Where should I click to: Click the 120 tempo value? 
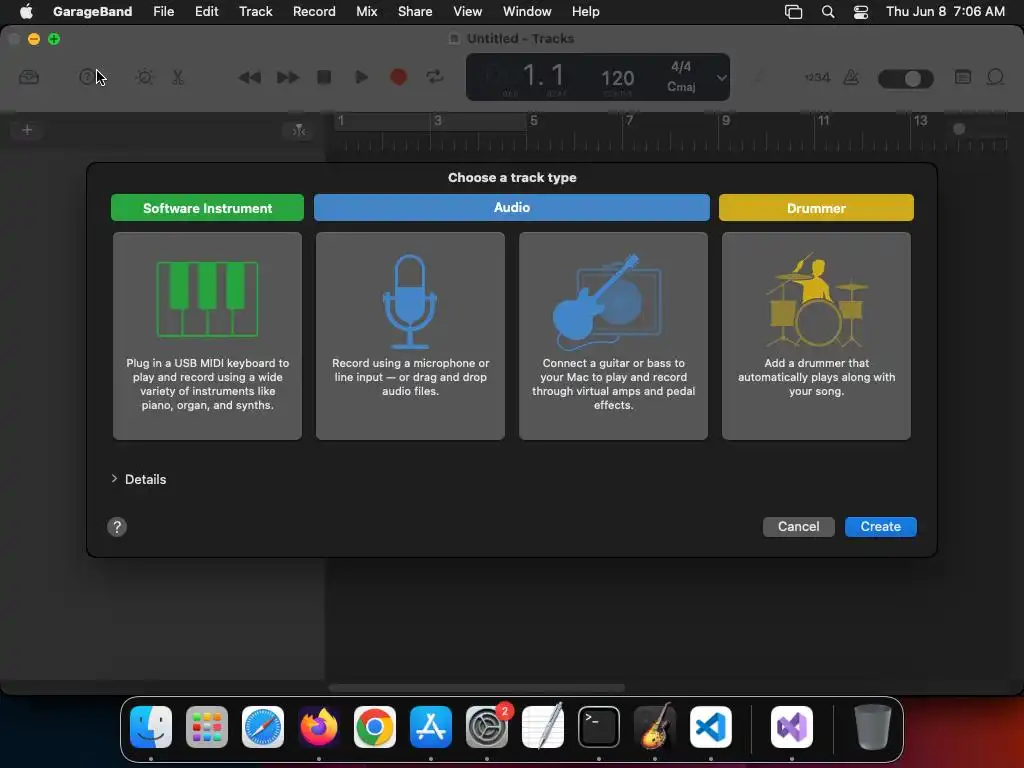[617, 79]
